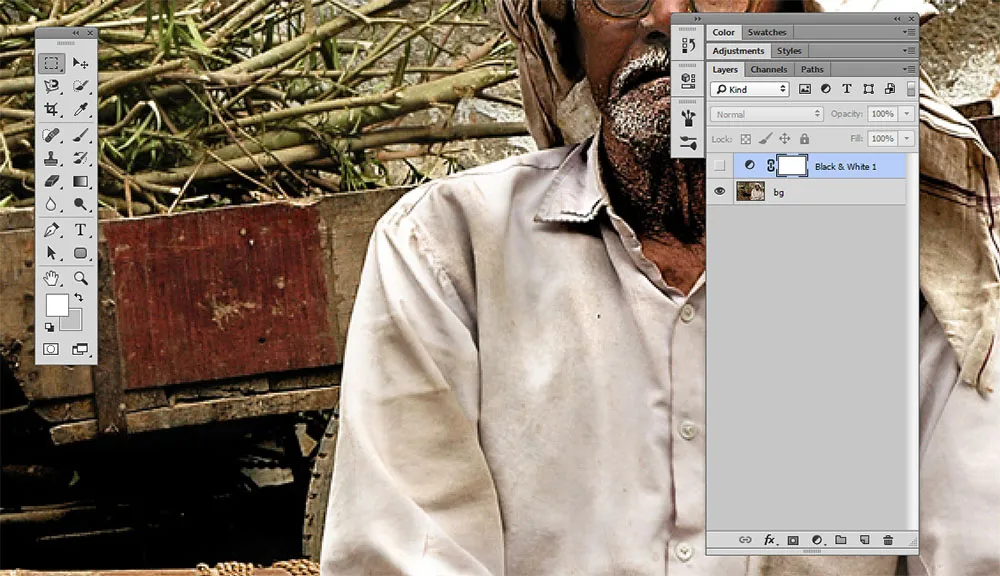The height and width of the screenshot is (576, 1000).
Task: Delete layer using the trash icon
Action: (889, 540)
